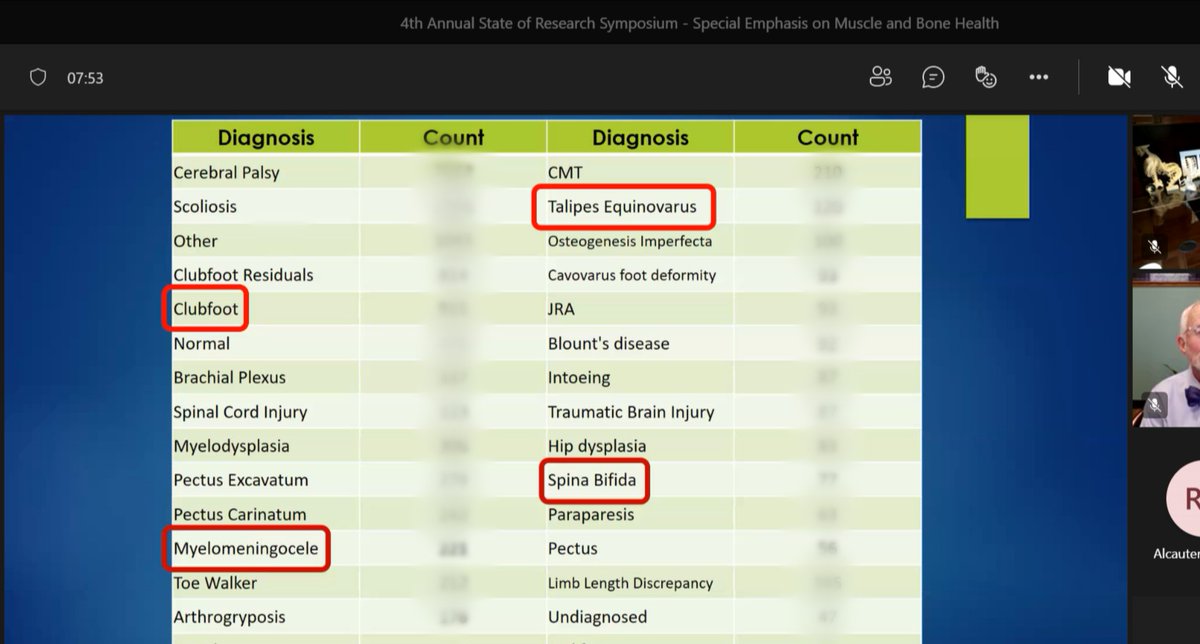Show the participants panel

pyautogui.click(x=880, y=77)
